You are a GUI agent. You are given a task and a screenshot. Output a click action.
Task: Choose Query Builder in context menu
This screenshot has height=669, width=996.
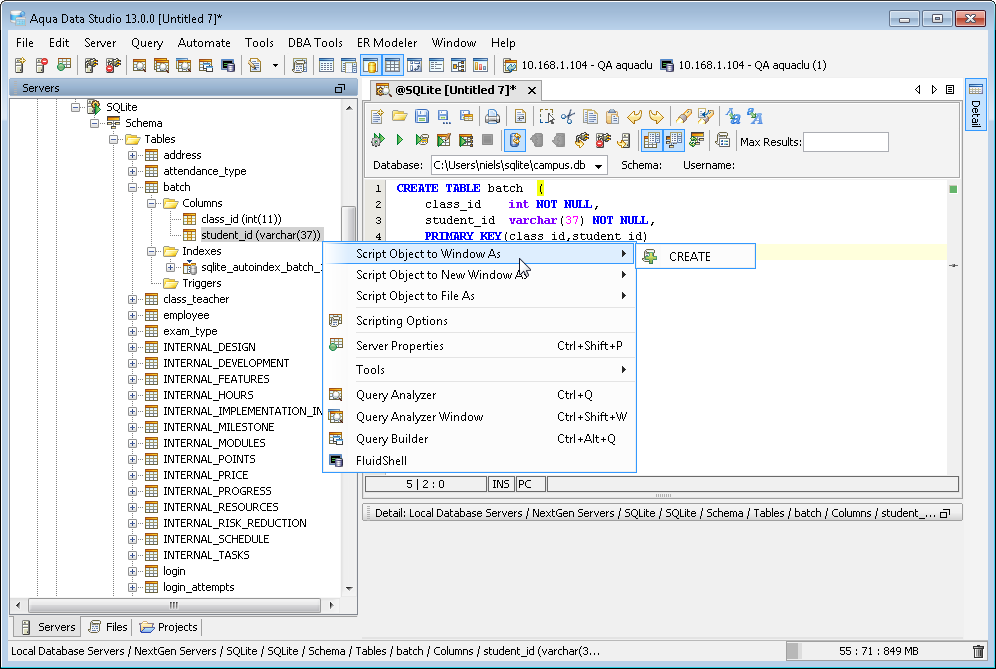pos(480,439)
